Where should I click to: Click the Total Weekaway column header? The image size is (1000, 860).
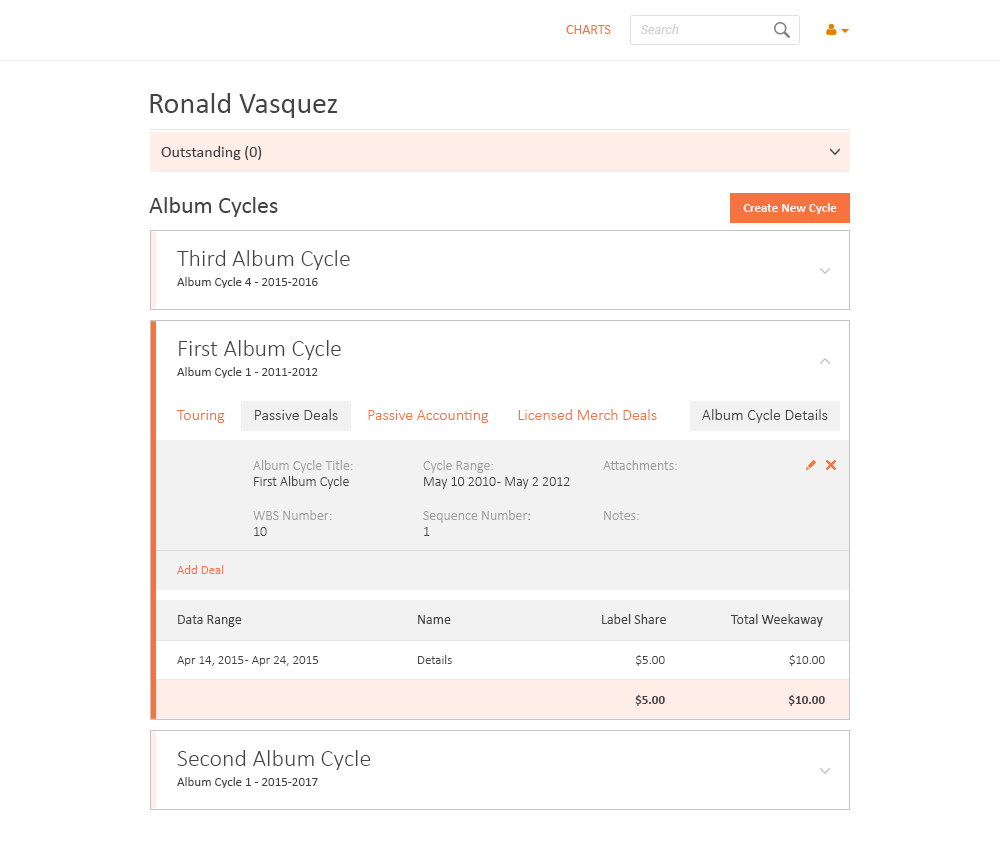point(777,620)
